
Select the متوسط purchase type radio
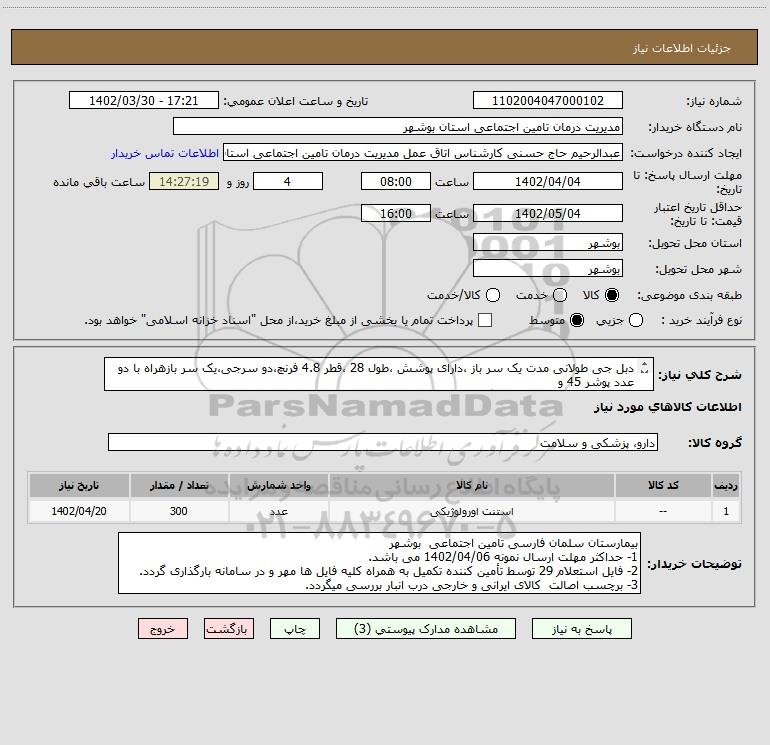pos(577,320)
